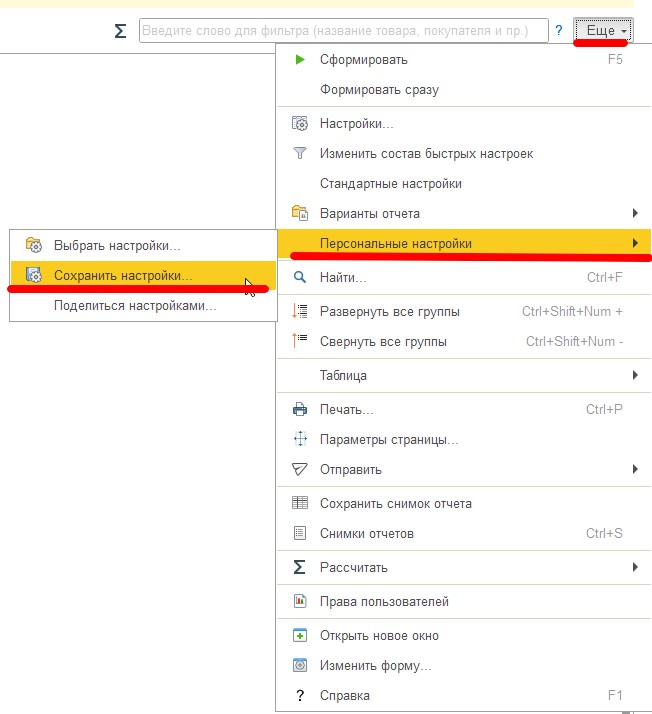652x714 pixels.
Task: Expand the Таблица submenu
Action: point(635,376)
